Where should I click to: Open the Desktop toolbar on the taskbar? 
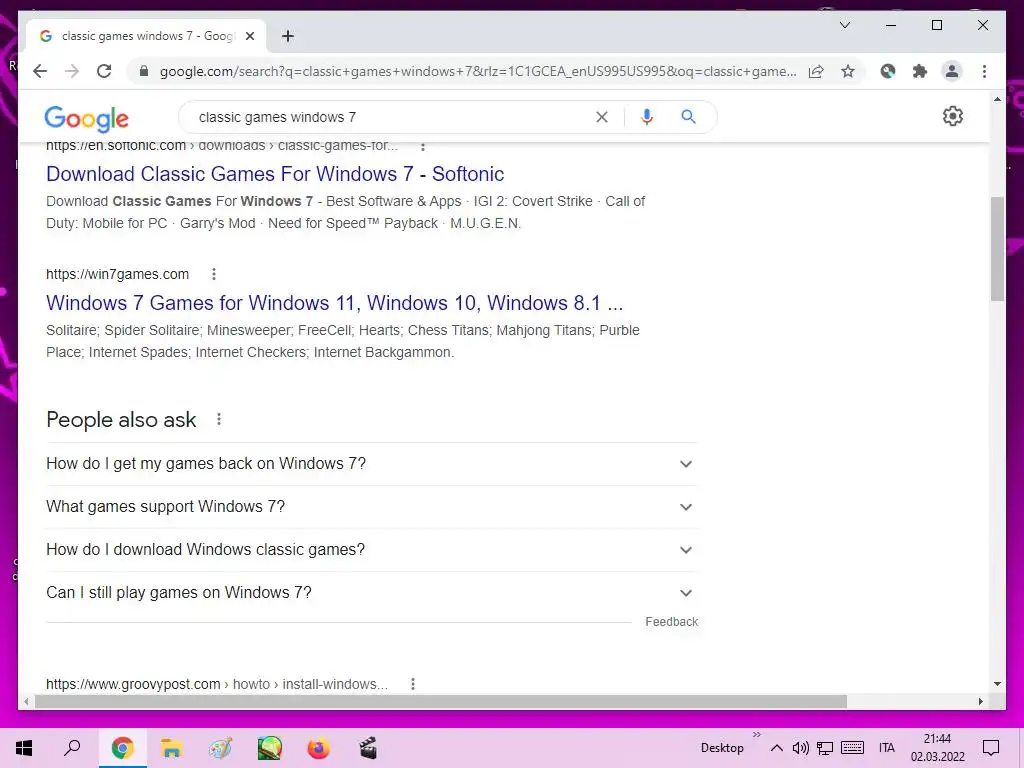coord(722,748)
